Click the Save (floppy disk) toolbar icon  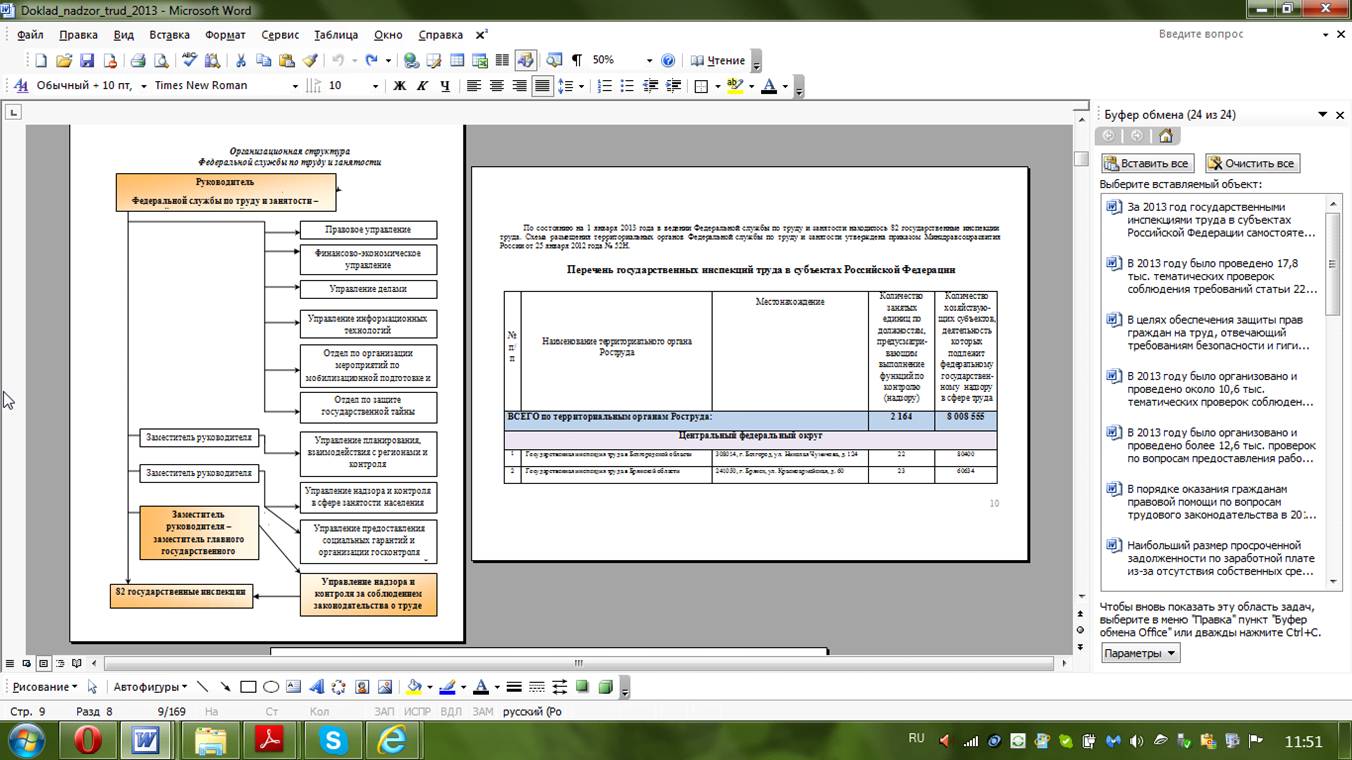point(87,60)
